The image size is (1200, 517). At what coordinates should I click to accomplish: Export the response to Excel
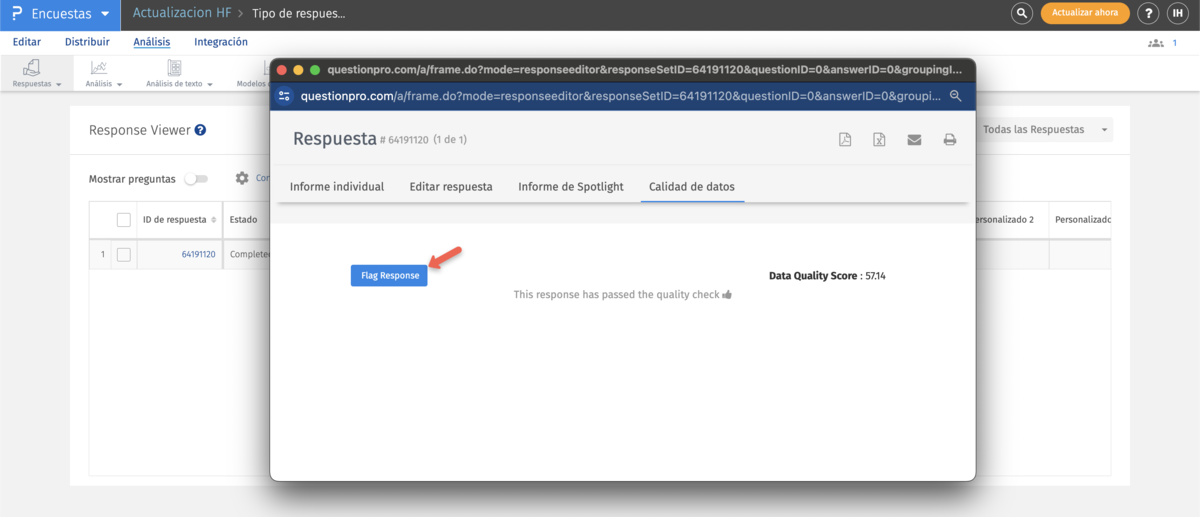tap(879, 140)
